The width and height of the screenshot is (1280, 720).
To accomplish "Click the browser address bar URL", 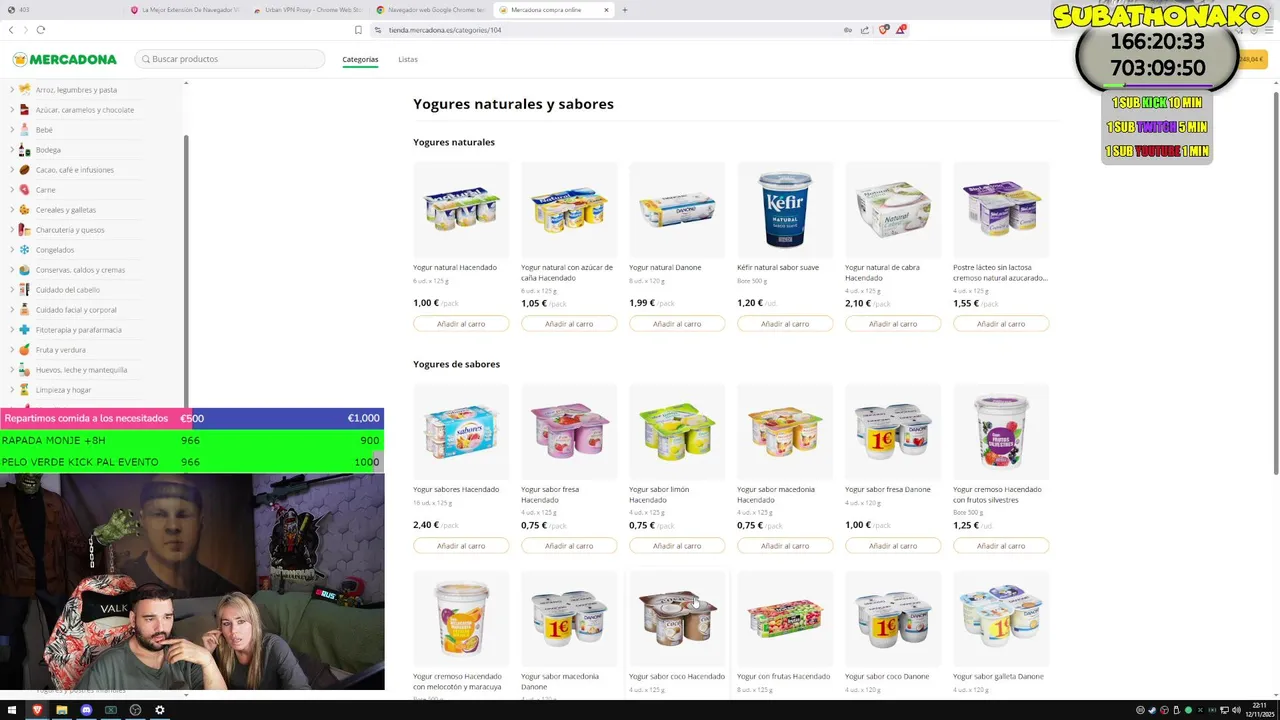I will (x=444, y=30).
